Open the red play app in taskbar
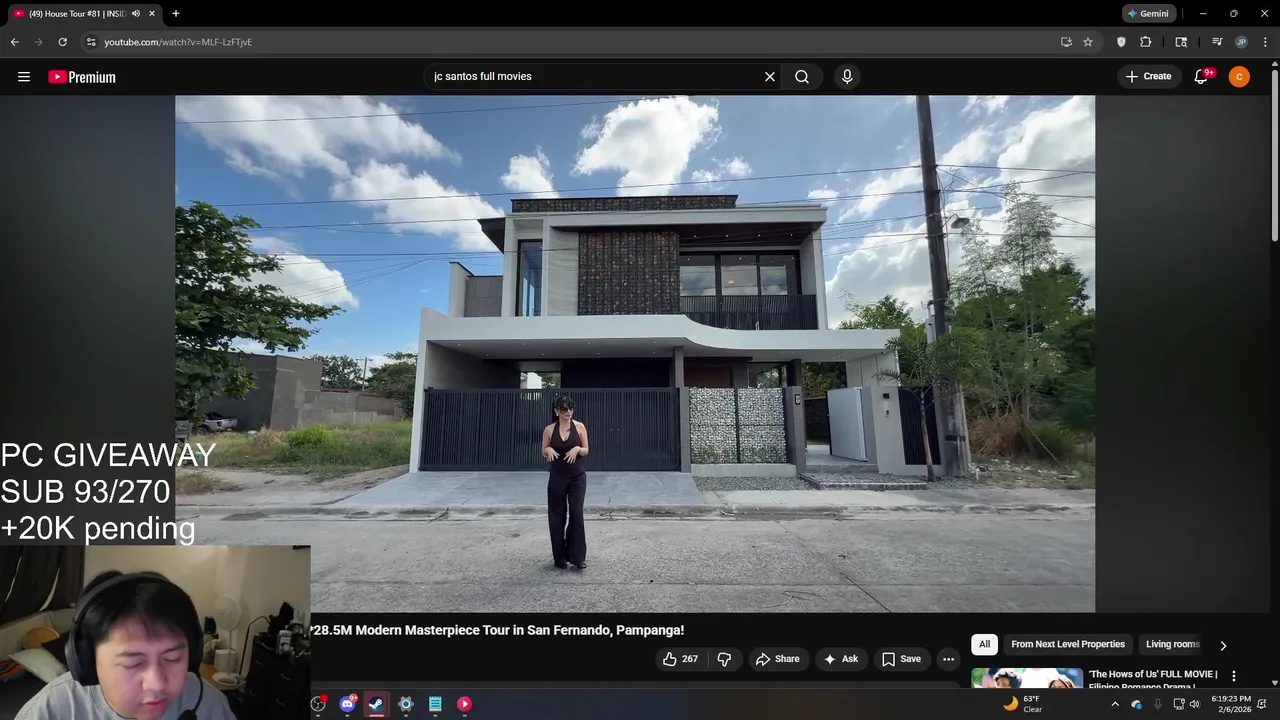The height and width of the screenshot is (720, 1280). point(464,704)
